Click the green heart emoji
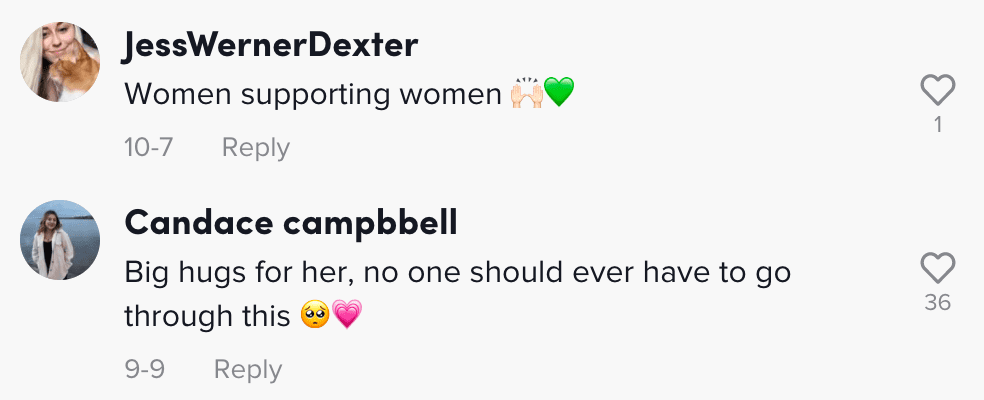 tap(559, 93)
